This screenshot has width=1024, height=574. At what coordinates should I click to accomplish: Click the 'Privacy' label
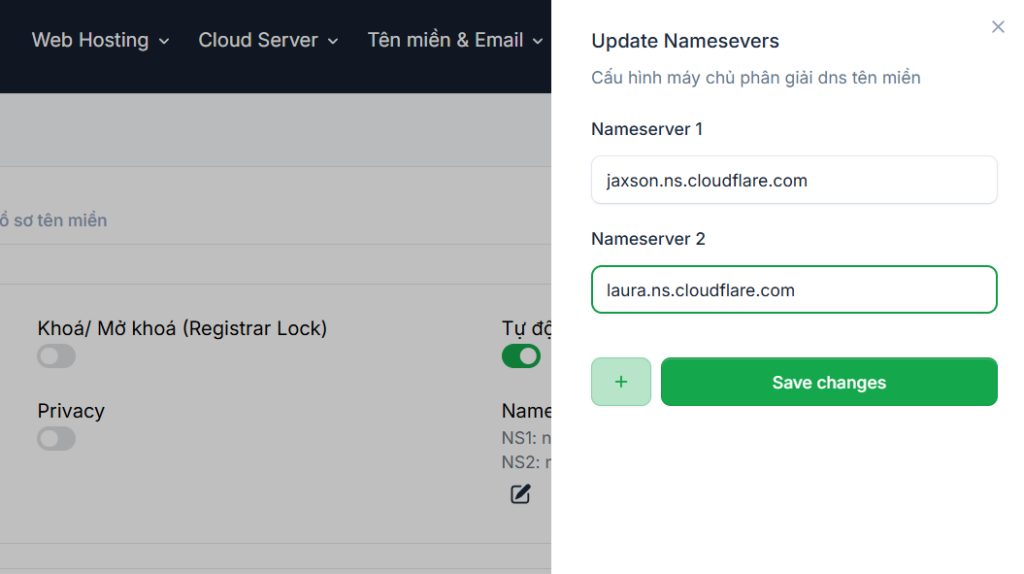click(71, 411)
